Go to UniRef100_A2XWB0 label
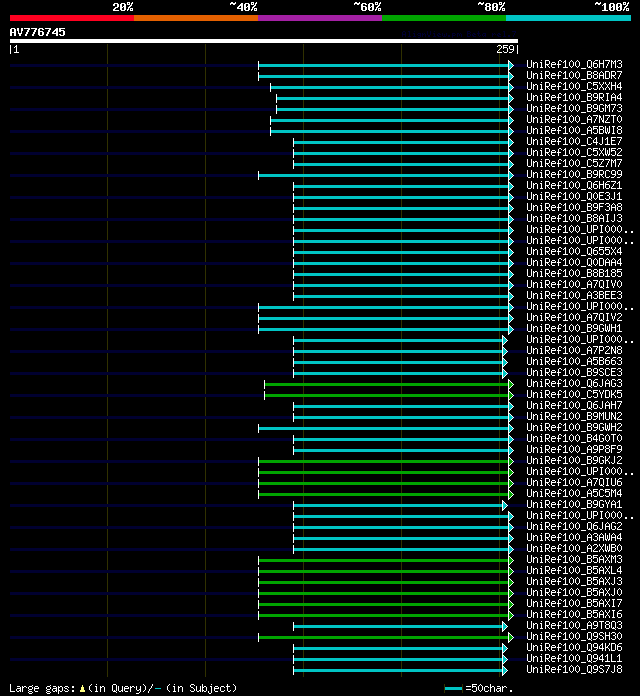Screen dimensions: 640x696 click(x=574, y=548)
